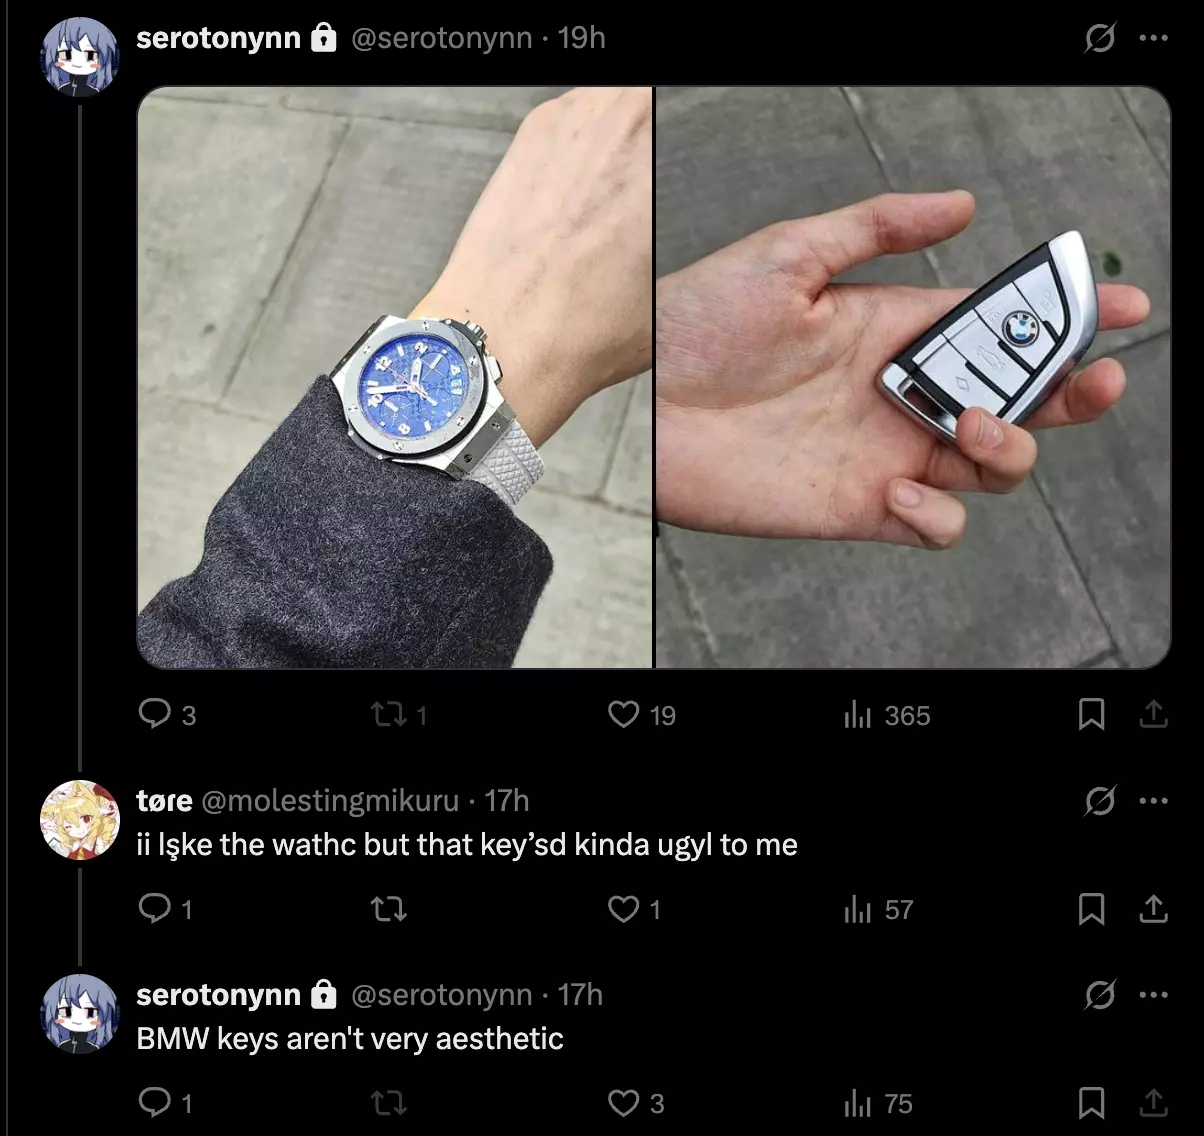This screenshot has width=1204, height=1136.
Task: Open @molestingmikuru profile link
Action: tap(330, 801)
